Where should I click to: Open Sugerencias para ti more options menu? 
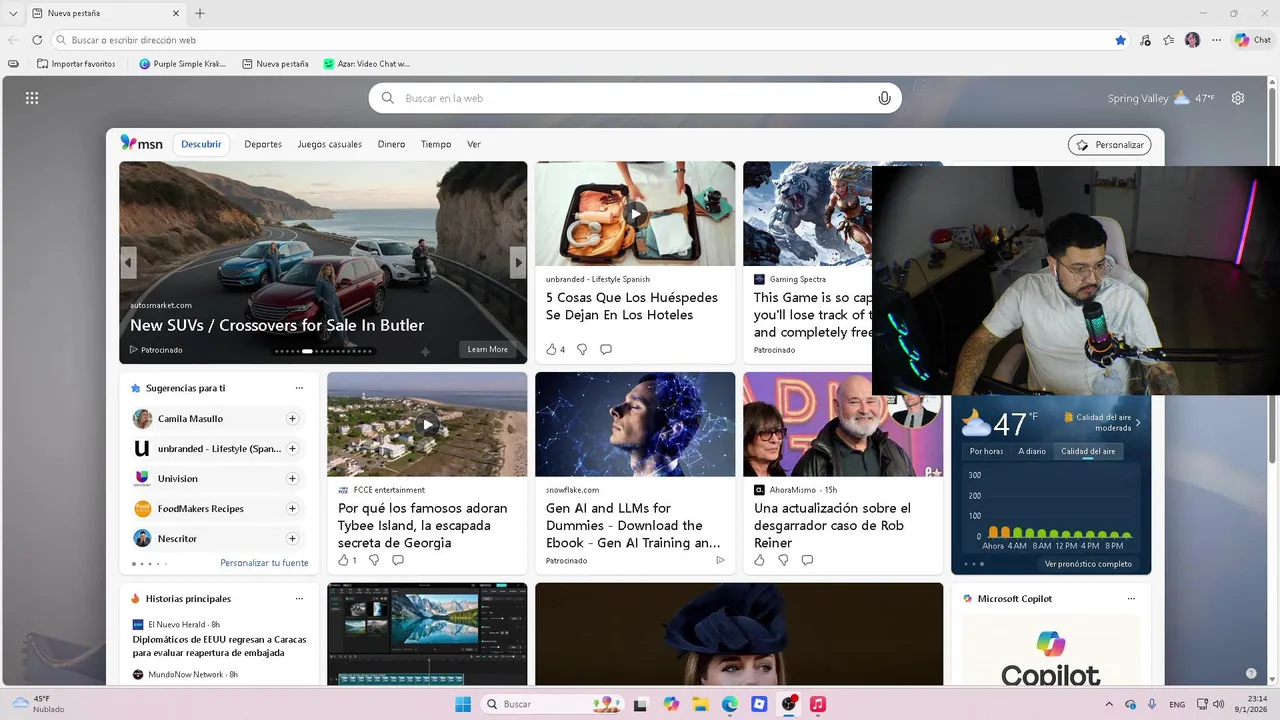click(x=299, y=388)
